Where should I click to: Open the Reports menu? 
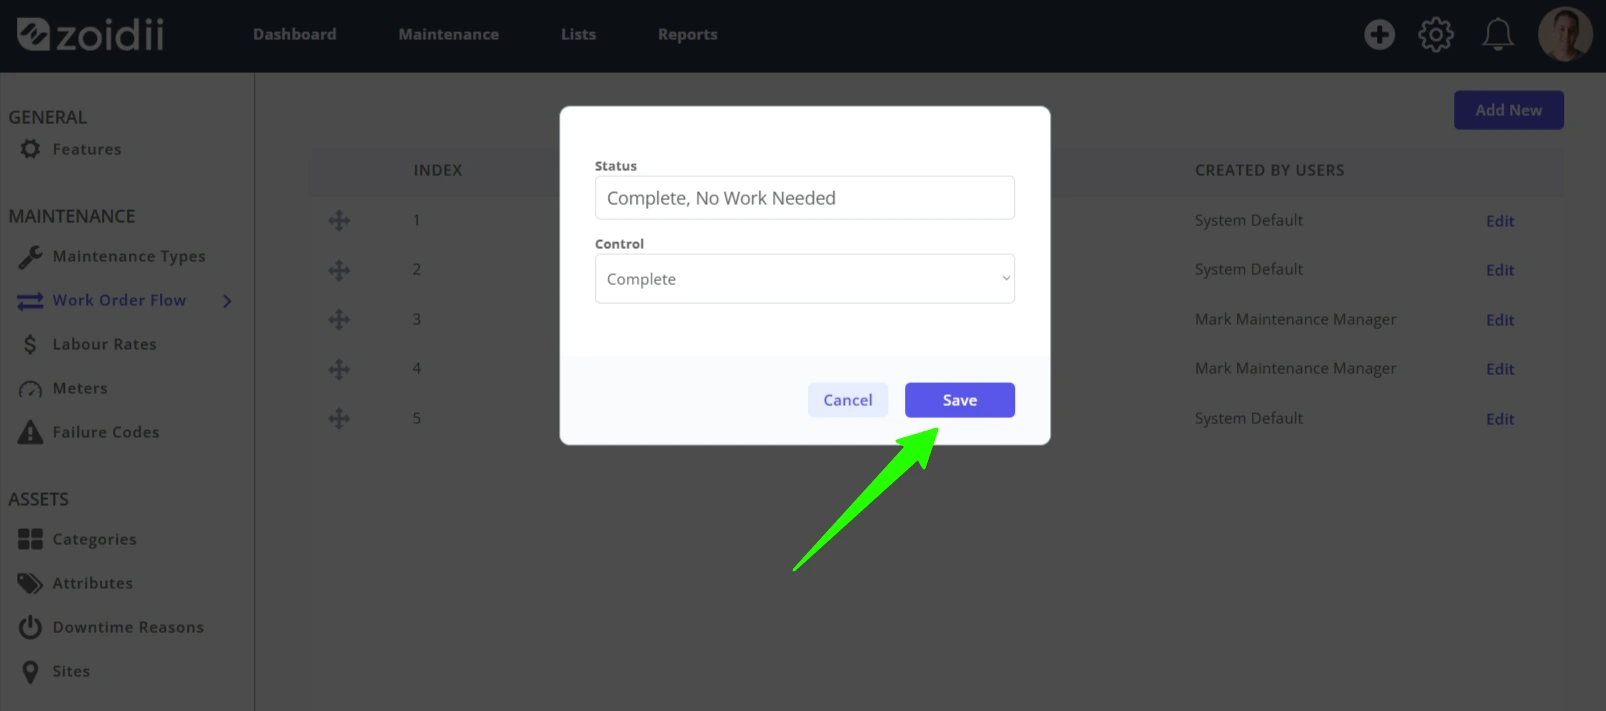tap(687, 34)
